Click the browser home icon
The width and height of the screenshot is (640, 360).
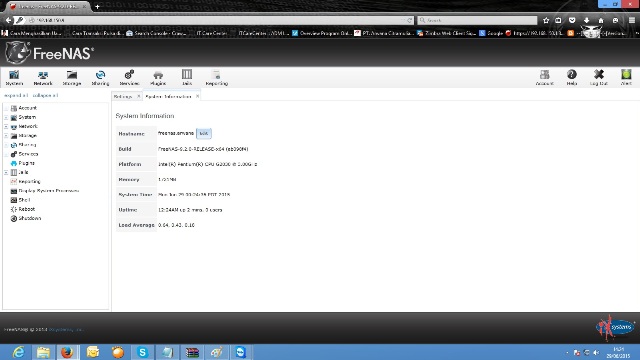(601, 20)
